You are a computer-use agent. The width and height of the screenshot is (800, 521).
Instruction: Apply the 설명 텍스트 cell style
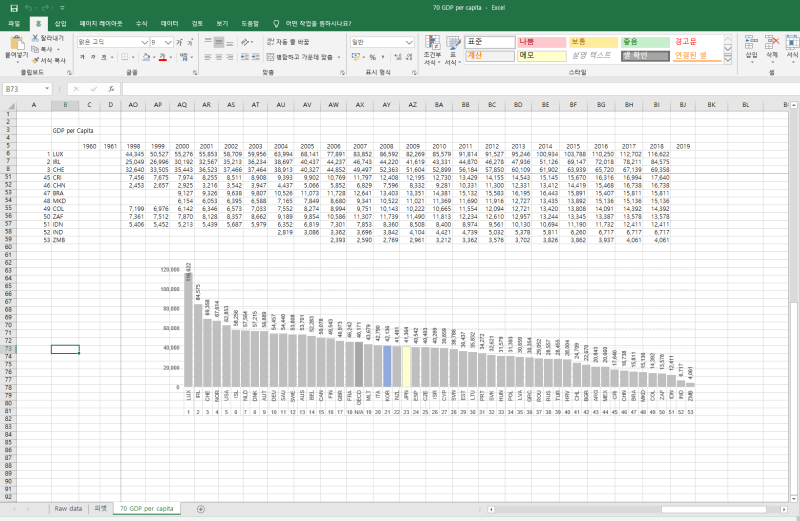point(593,56)
